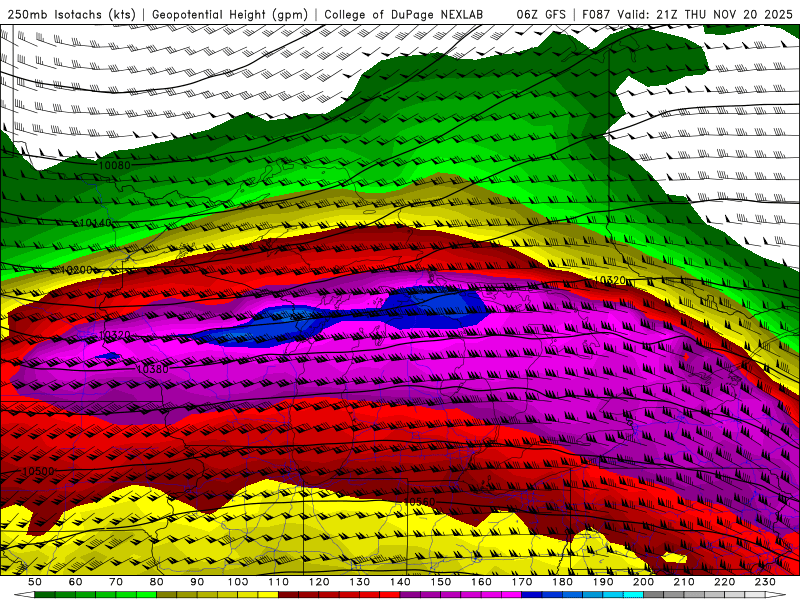Screen dimensions: 800x600
Task: Click the 220 knots scale label
Action: pyautogui.click(x=724, y=582)
